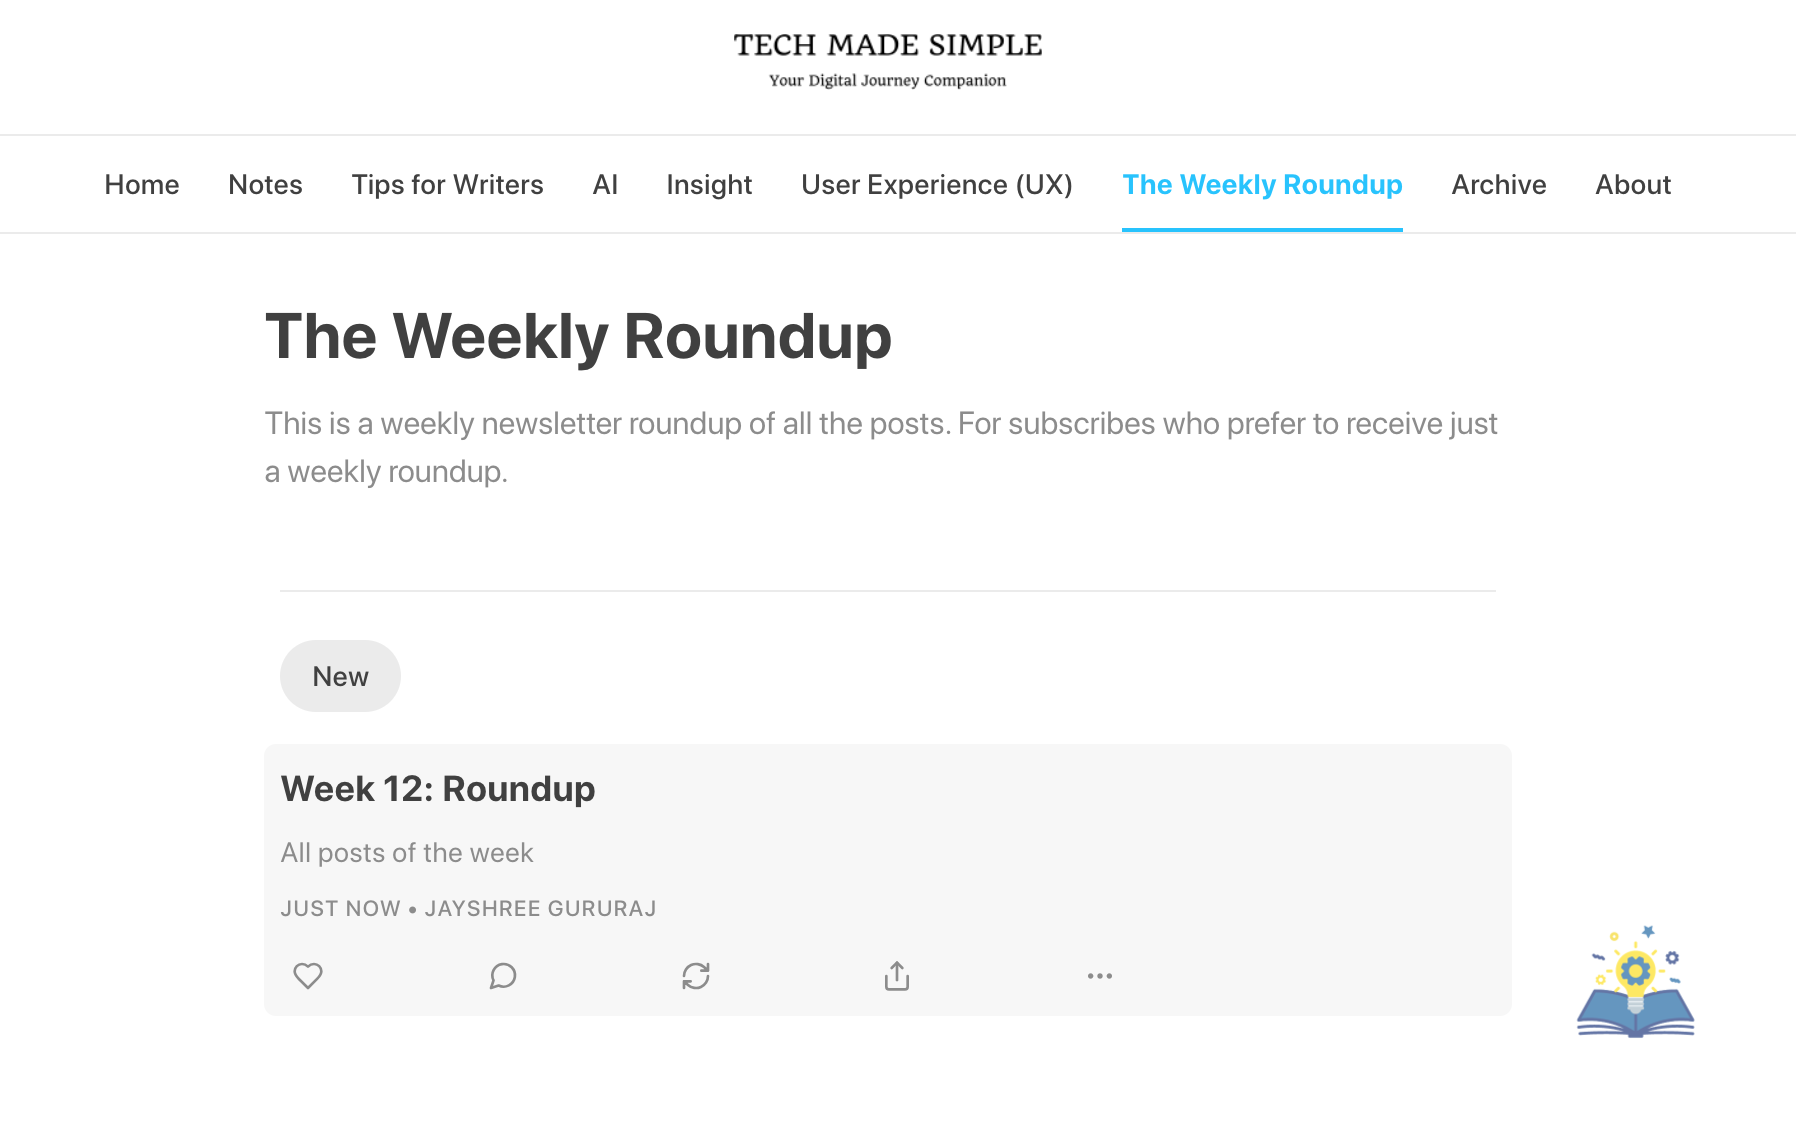The image size is (1796, 1132).
Task: Open the Week 12: Roundup post title
Action: (438, 789)
